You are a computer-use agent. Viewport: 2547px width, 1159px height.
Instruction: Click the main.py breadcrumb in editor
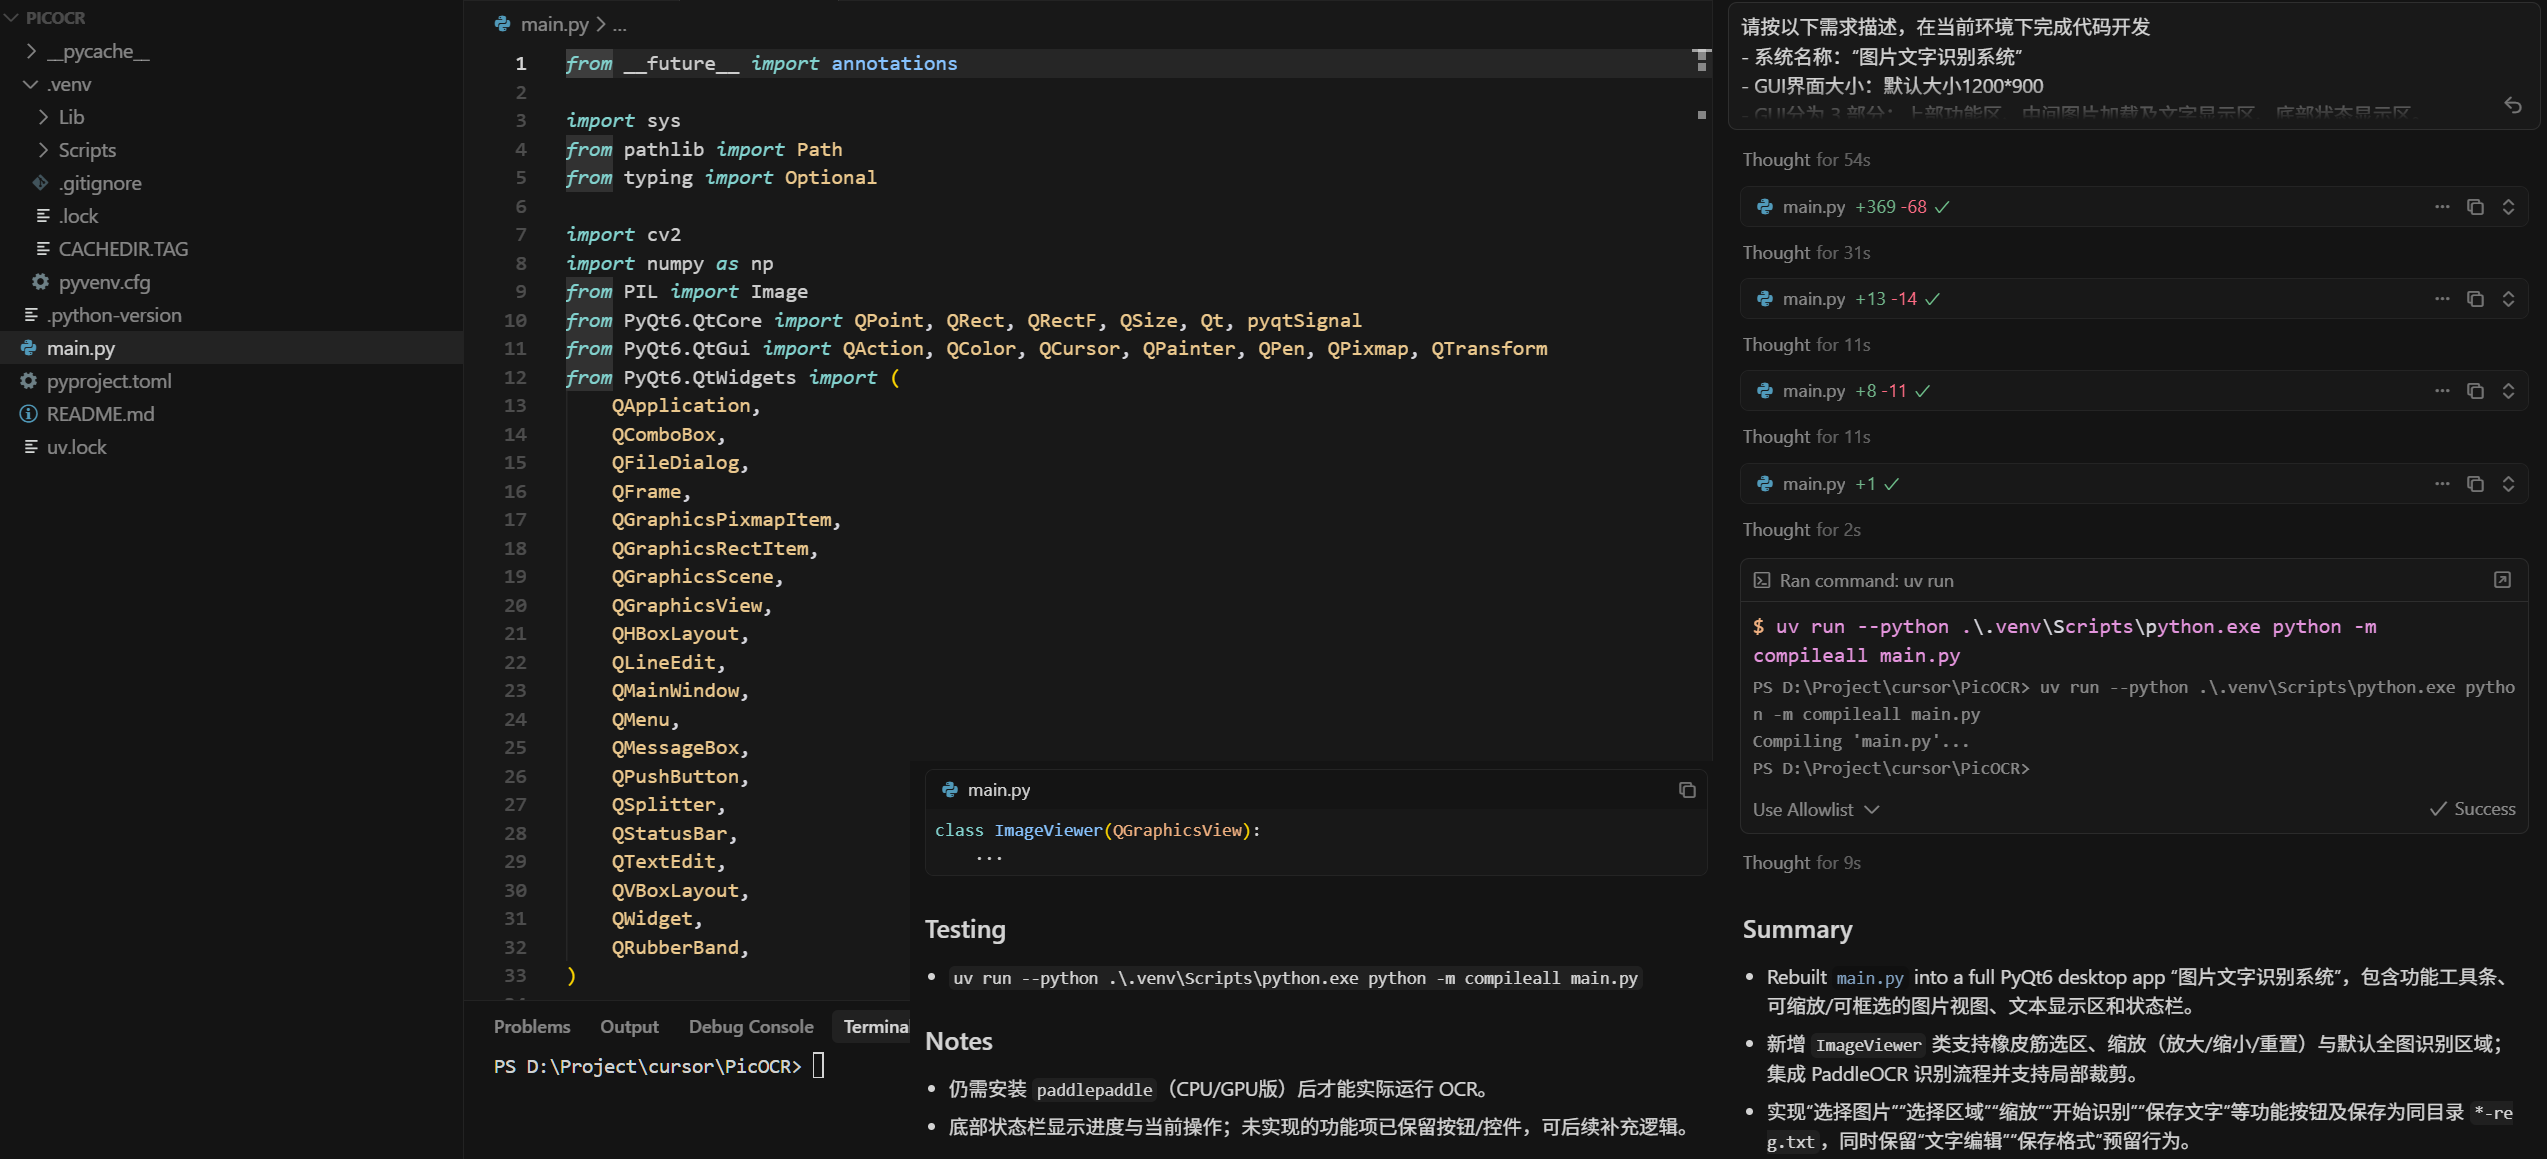coord(554,24)
